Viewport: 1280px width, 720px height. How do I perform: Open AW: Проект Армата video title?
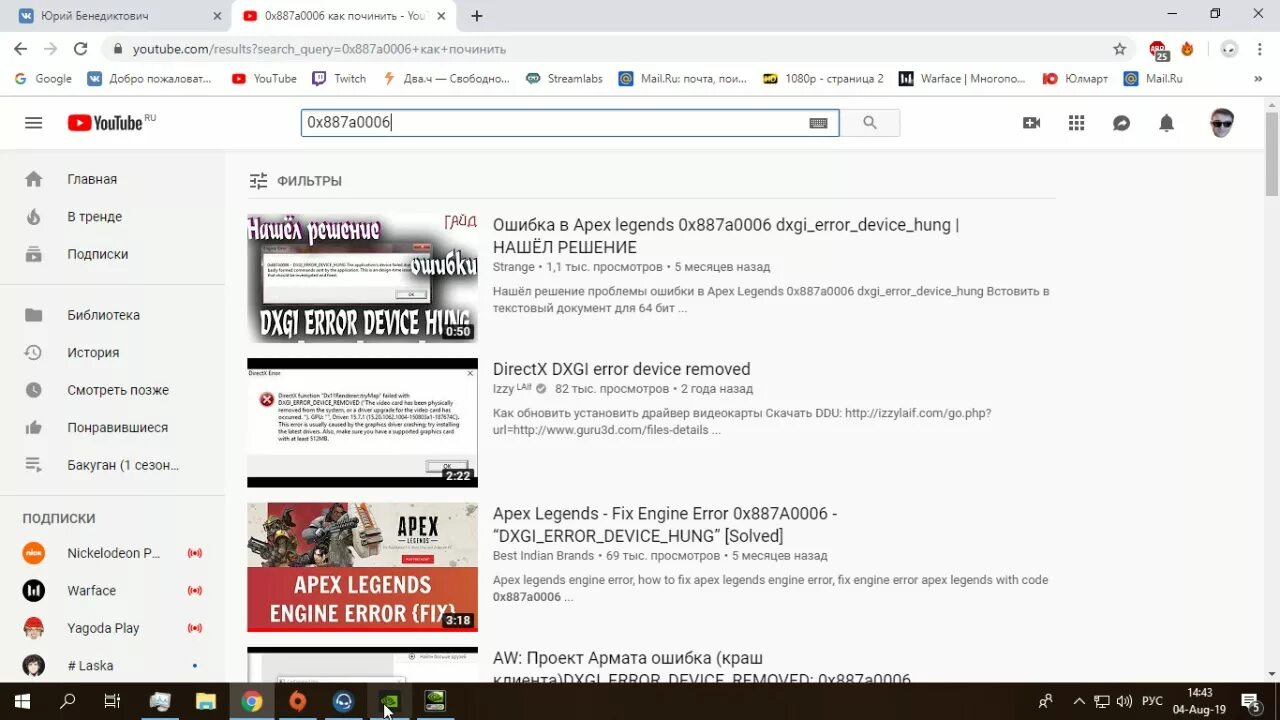[702, 669]
